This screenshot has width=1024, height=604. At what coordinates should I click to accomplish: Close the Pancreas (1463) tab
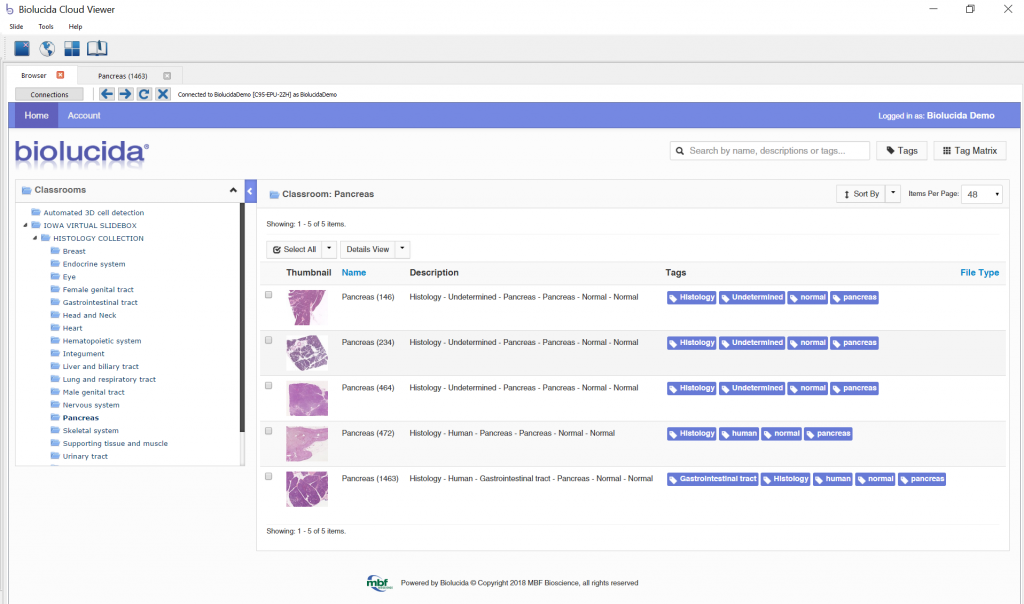pyautogui.click(x=167, y=76)
